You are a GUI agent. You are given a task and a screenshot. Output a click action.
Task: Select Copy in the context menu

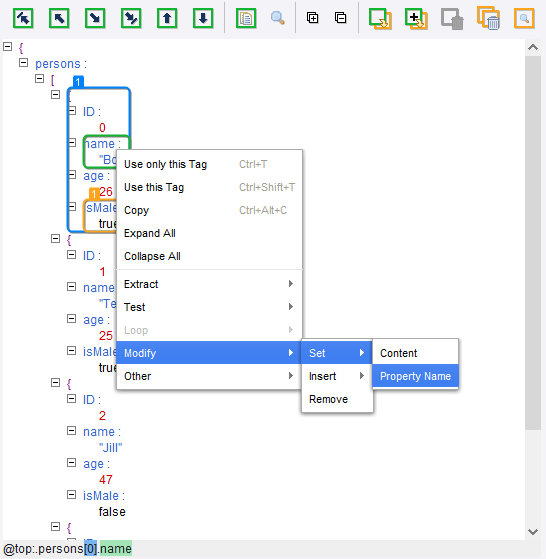click(210, 210)
